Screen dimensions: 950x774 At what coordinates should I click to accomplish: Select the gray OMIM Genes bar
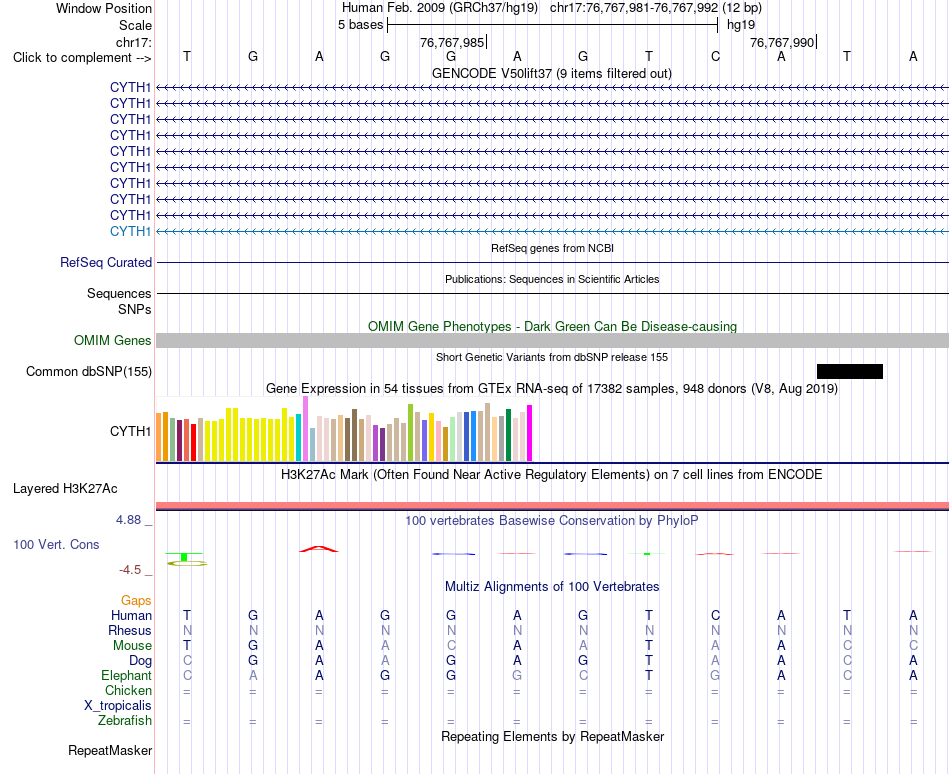(x=552, y=340)
